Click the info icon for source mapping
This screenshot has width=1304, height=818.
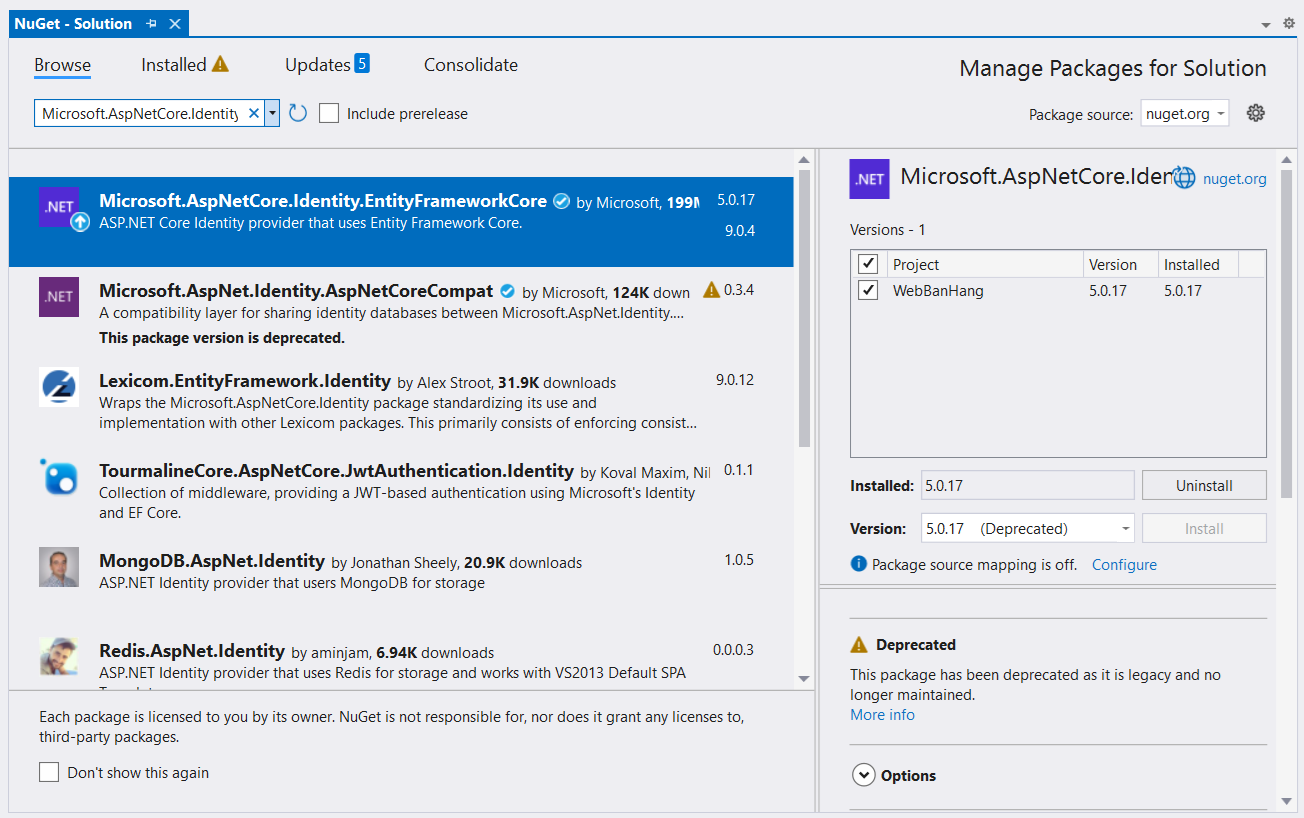click(x=858, y=564)
